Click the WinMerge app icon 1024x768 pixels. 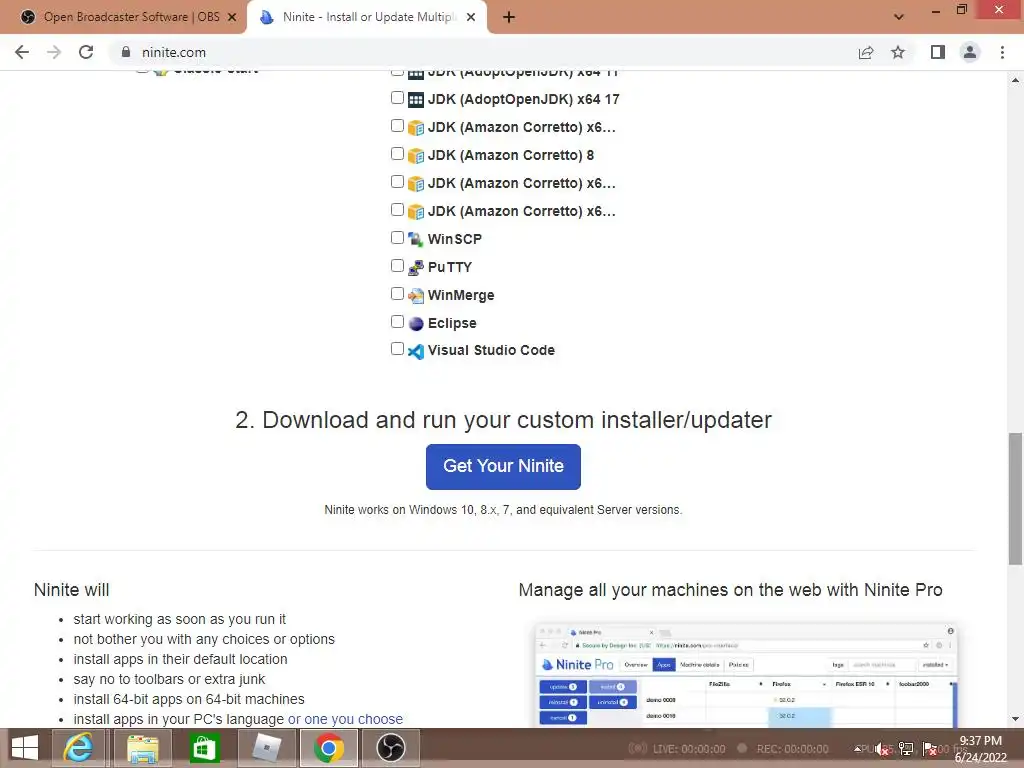[416, 296]
